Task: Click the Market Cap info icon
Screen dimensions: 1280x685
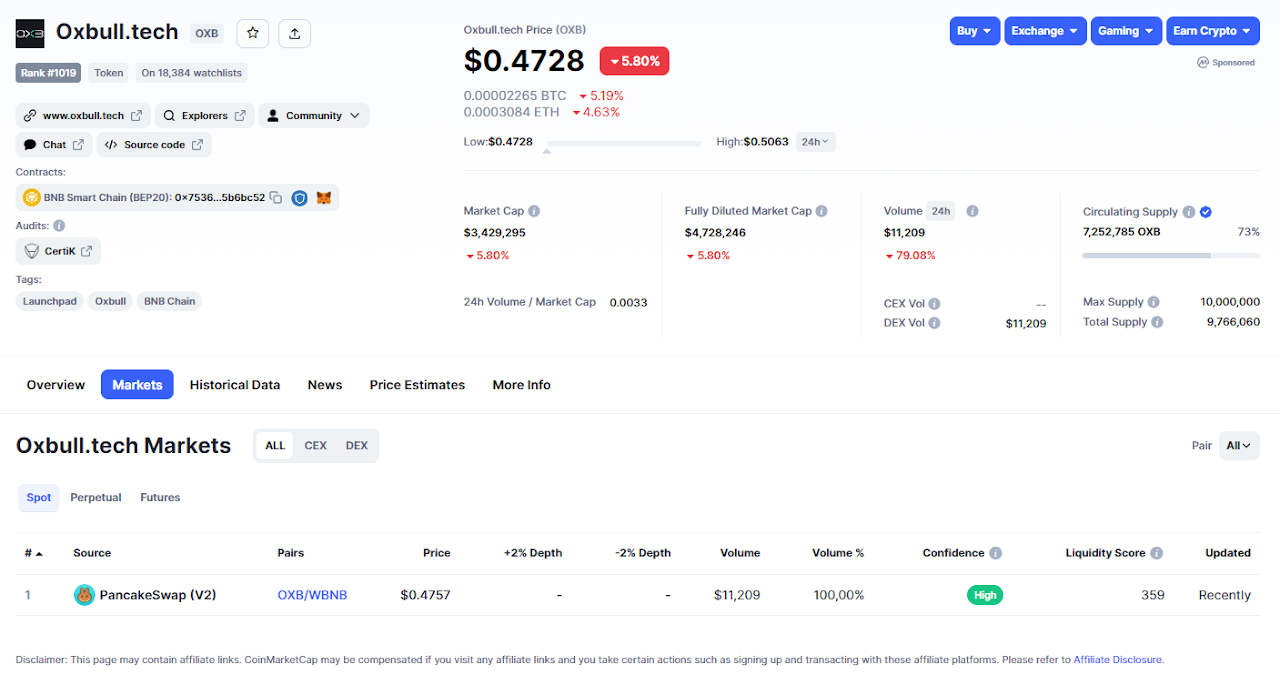Action: click(x=534, y=211)
